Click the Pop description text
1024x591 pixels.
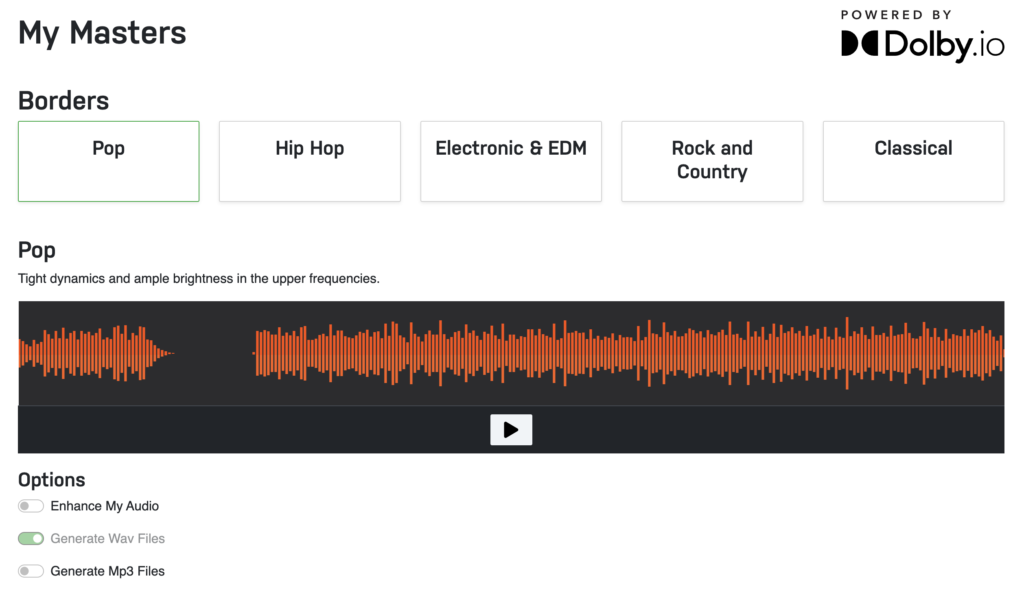point(200,278)
